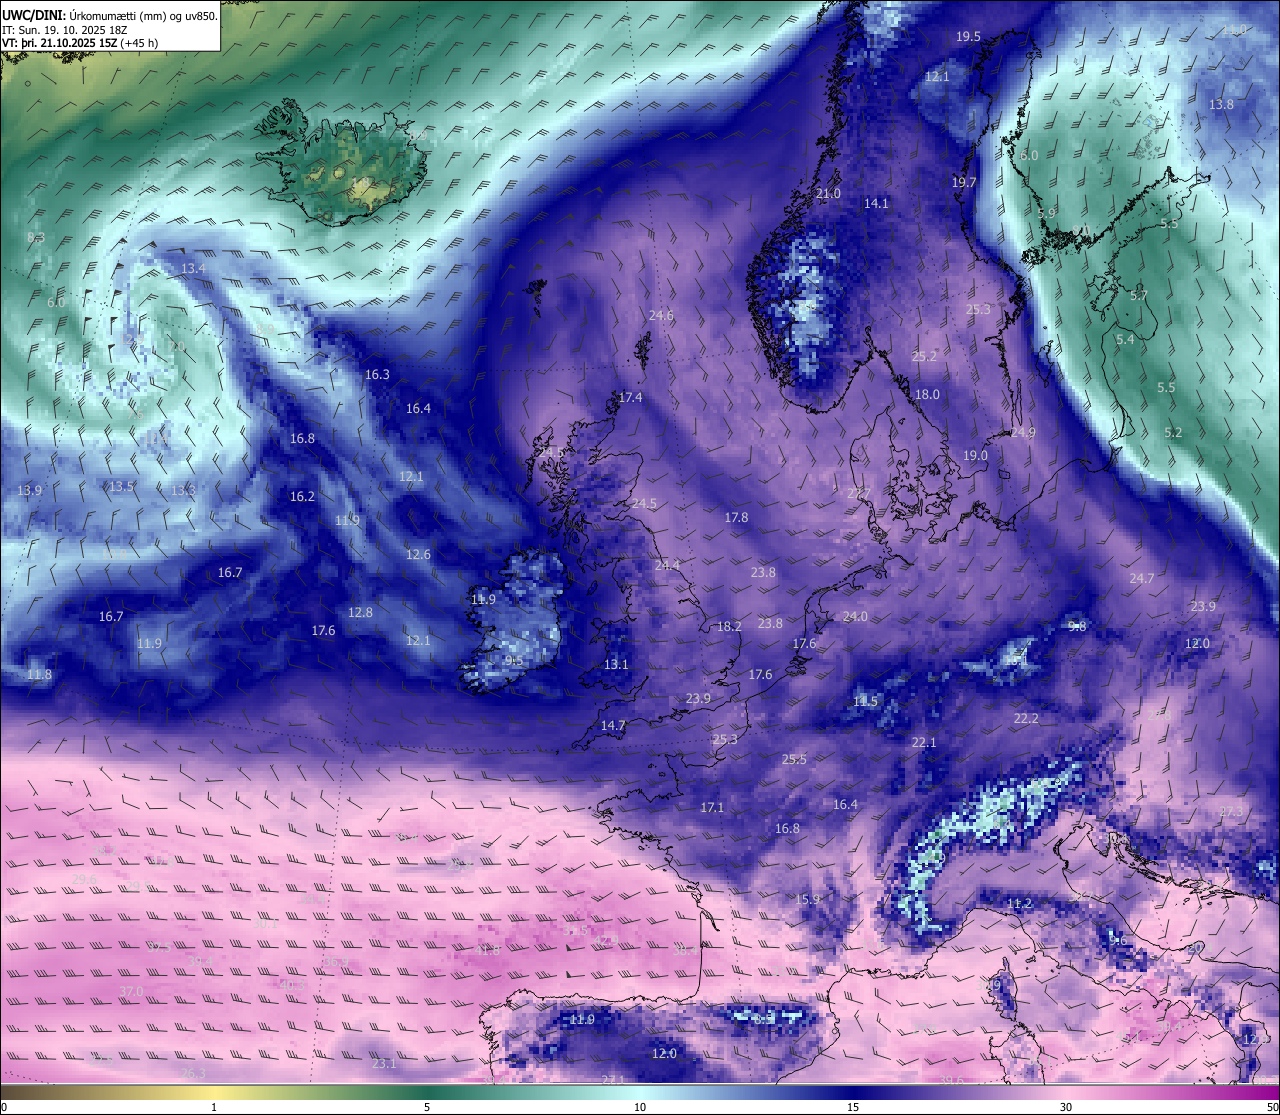Click the colour scale label '15'
This screenshot has height=1115, width=1280.
853,1107
